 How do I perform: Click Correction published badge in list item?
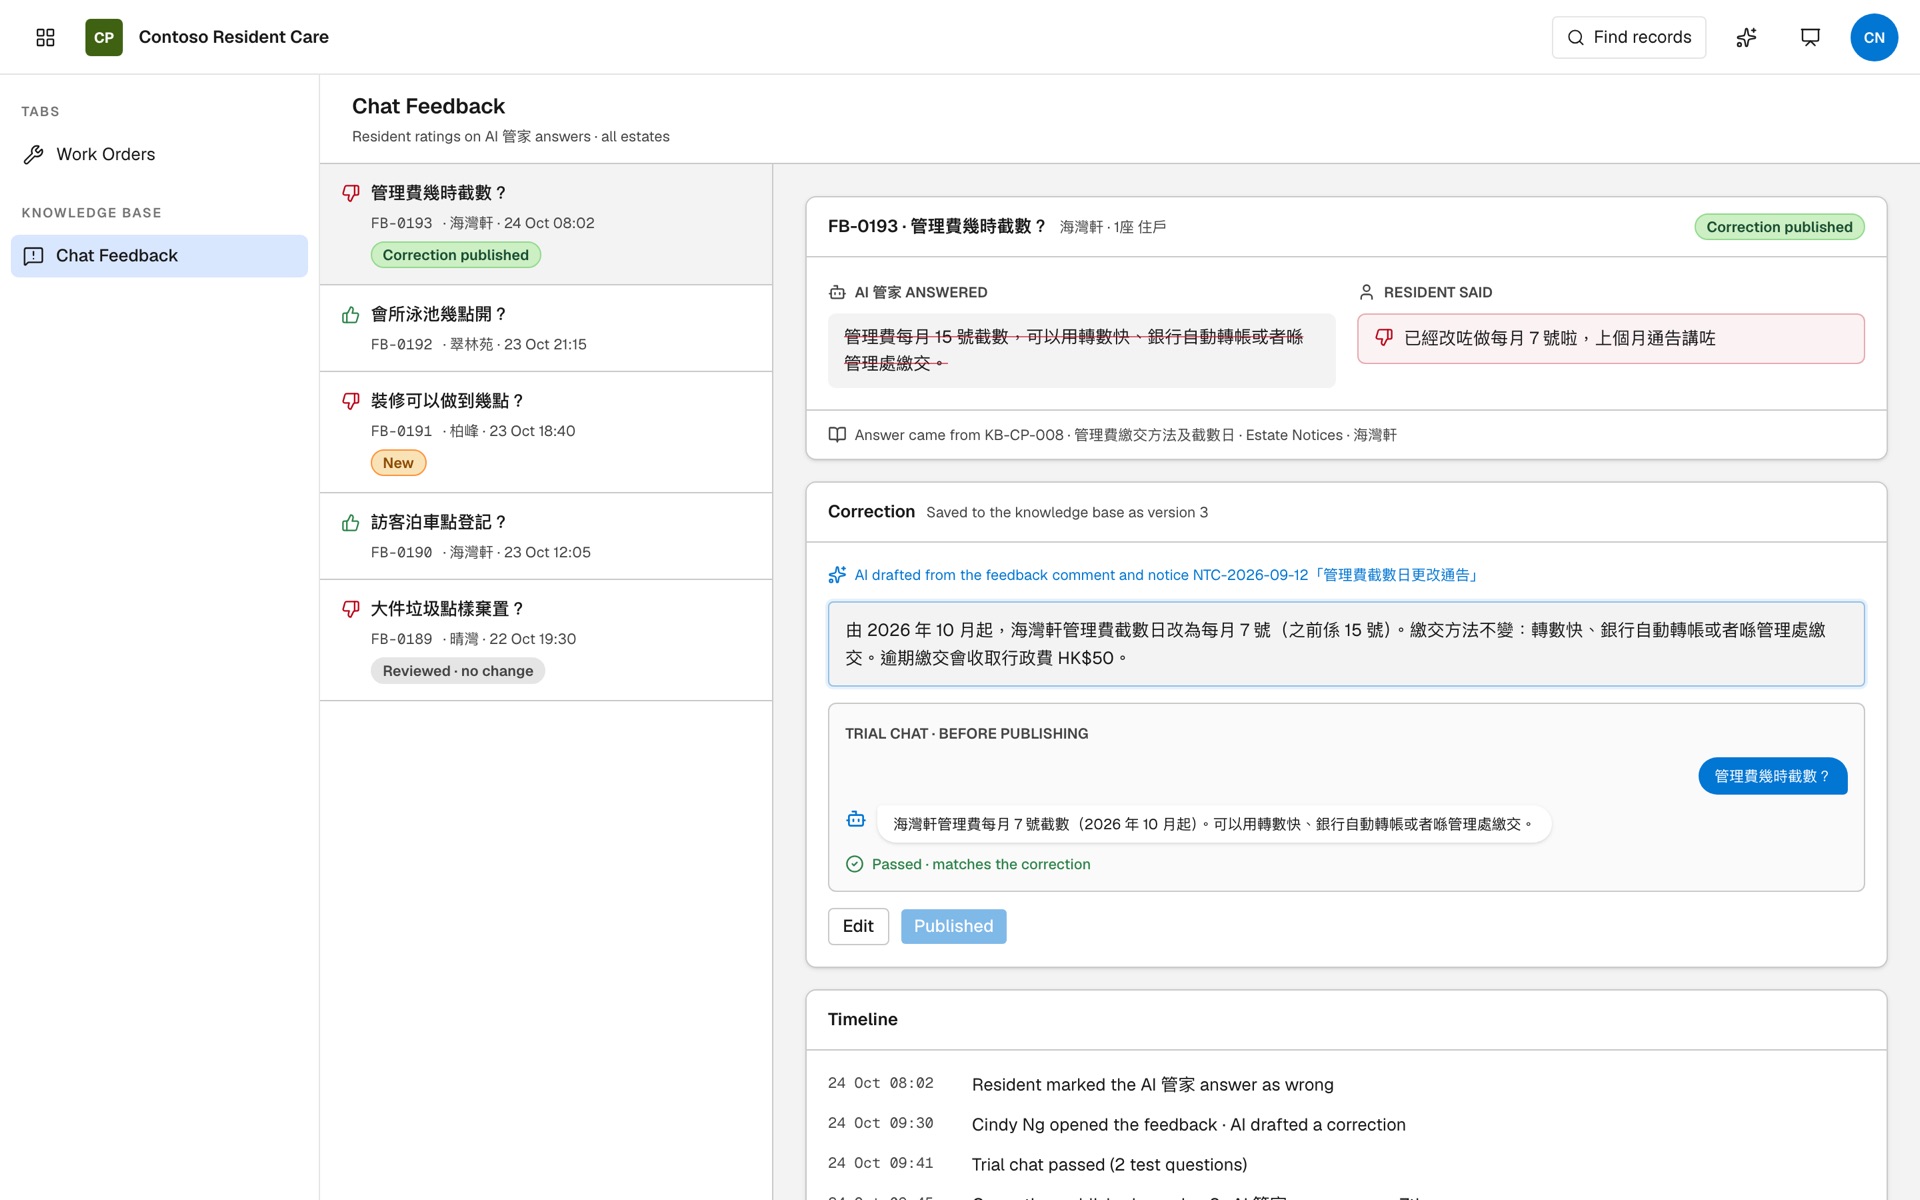[455, 255]
